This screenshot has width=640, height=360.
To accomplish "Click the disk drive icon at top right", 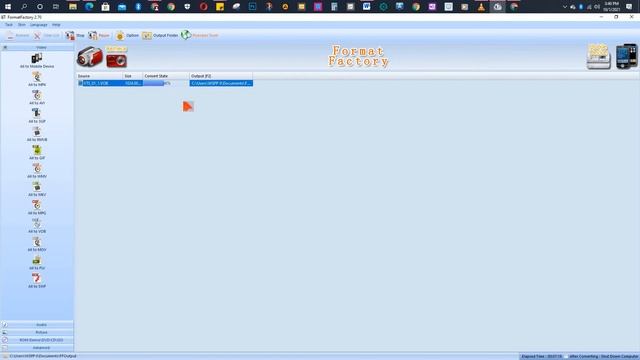I will click(x=598, y=57).
